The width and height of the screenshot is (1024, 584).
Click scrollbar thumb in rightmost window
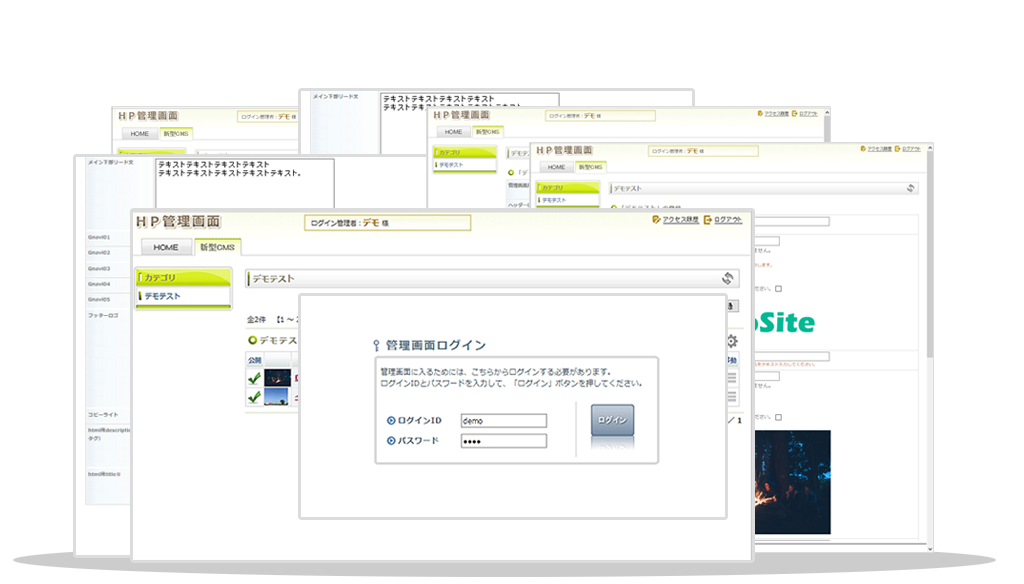tap(930, 255)
